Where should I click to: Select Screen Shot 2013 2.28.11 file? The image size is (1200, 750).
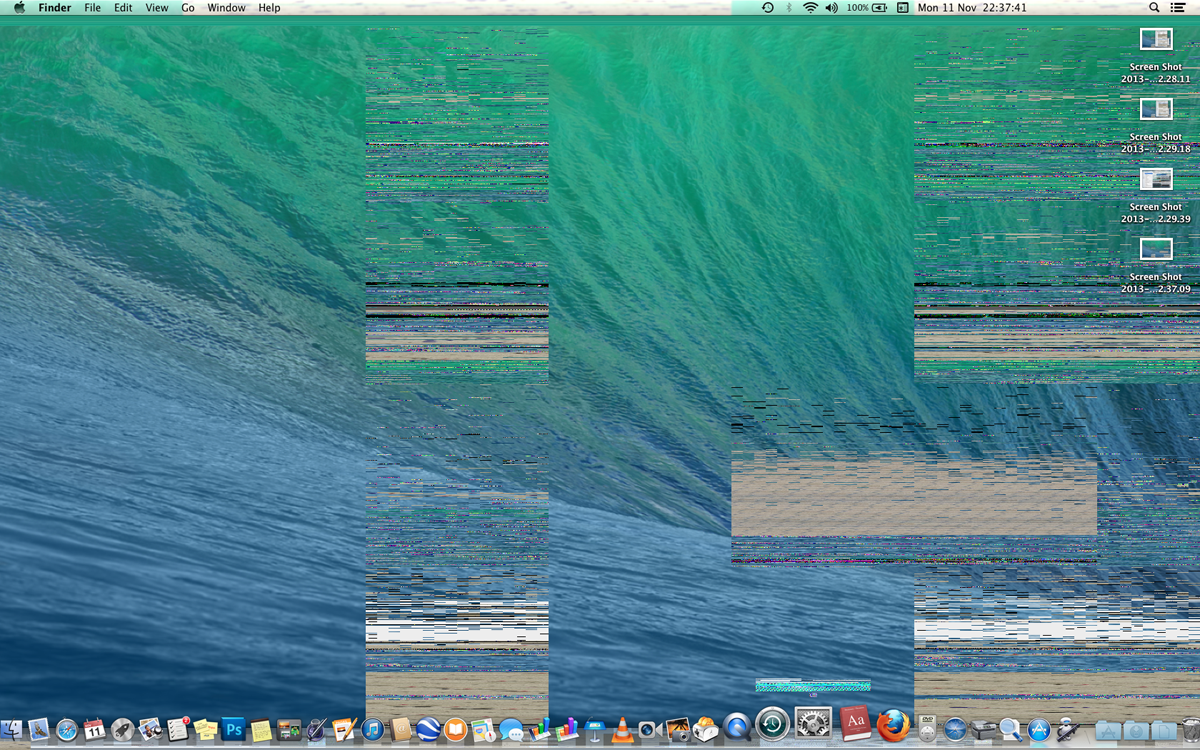click(1156, 40)
